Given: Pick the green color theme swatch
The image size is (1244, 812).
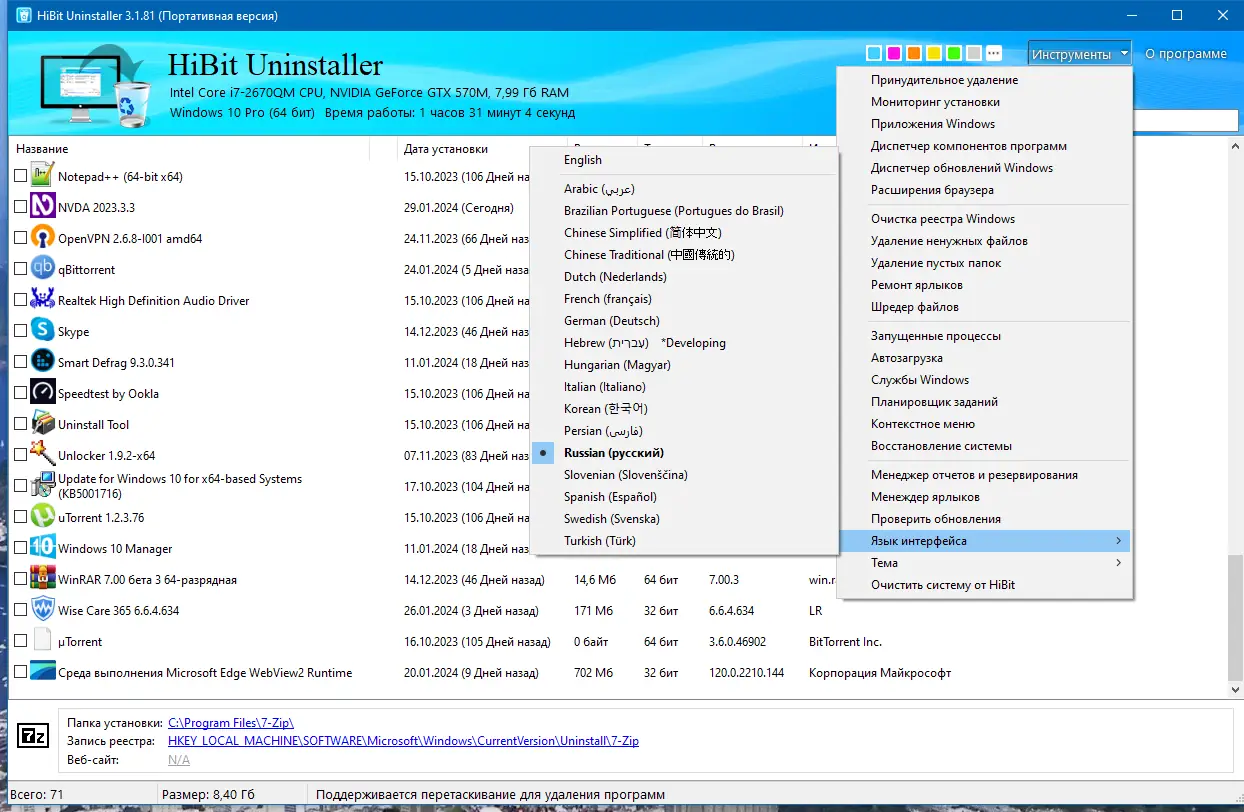Looking at the screenshot, I should tap(954, 53).
